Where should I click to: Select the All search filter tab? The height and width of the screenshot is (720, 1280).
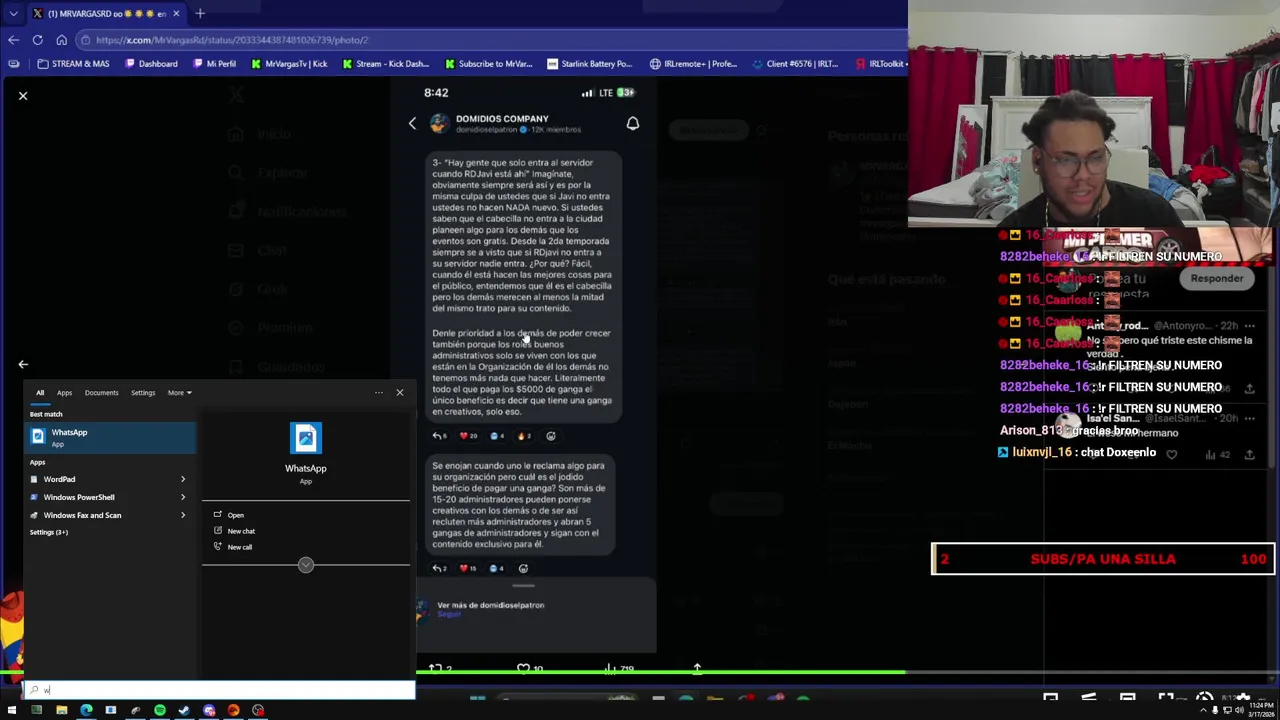tap(40, 393)
